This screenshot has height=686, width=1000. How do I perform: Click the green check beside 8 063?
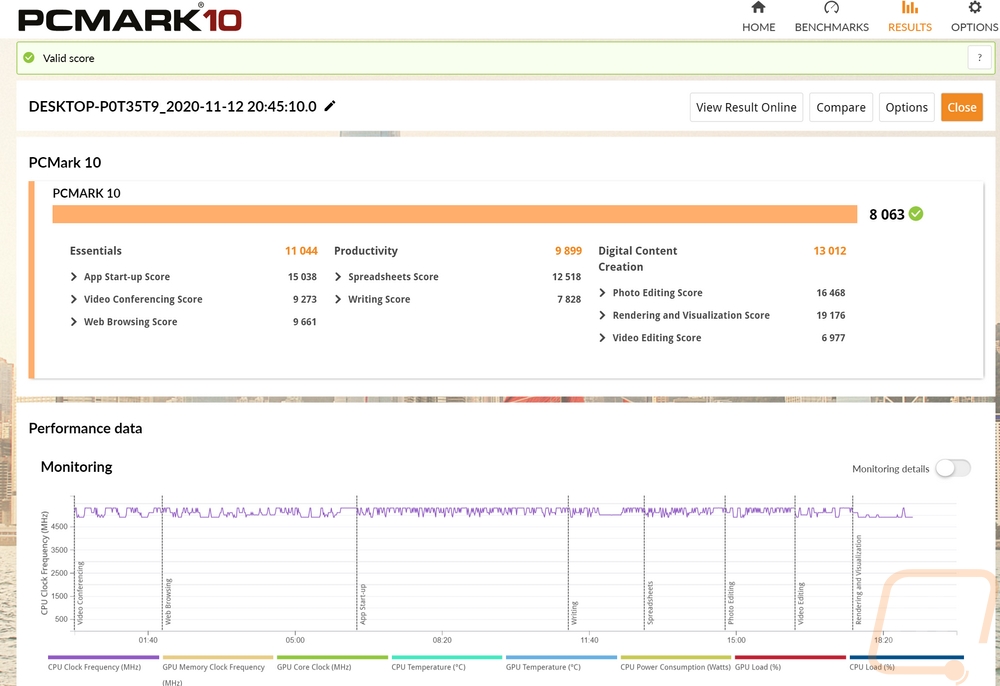click(916, 214)
